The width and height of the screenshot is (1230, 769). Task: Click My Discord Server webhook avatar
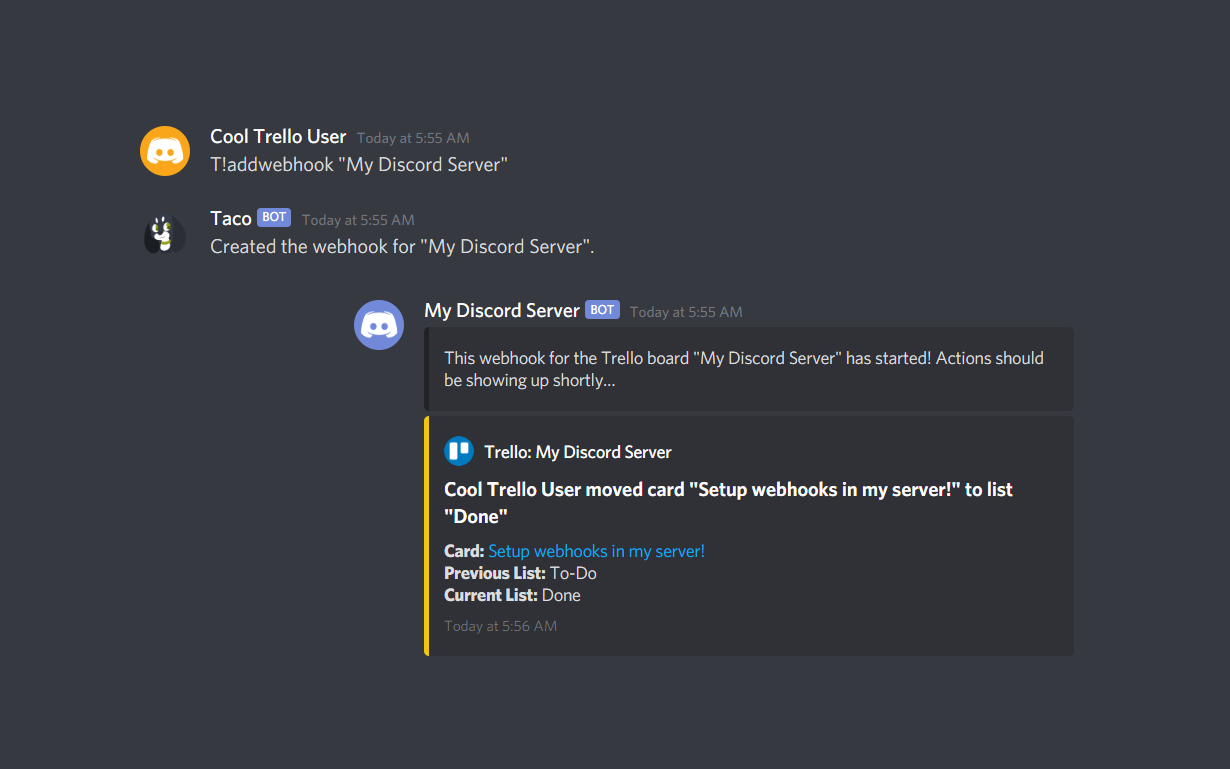[379, 325]
